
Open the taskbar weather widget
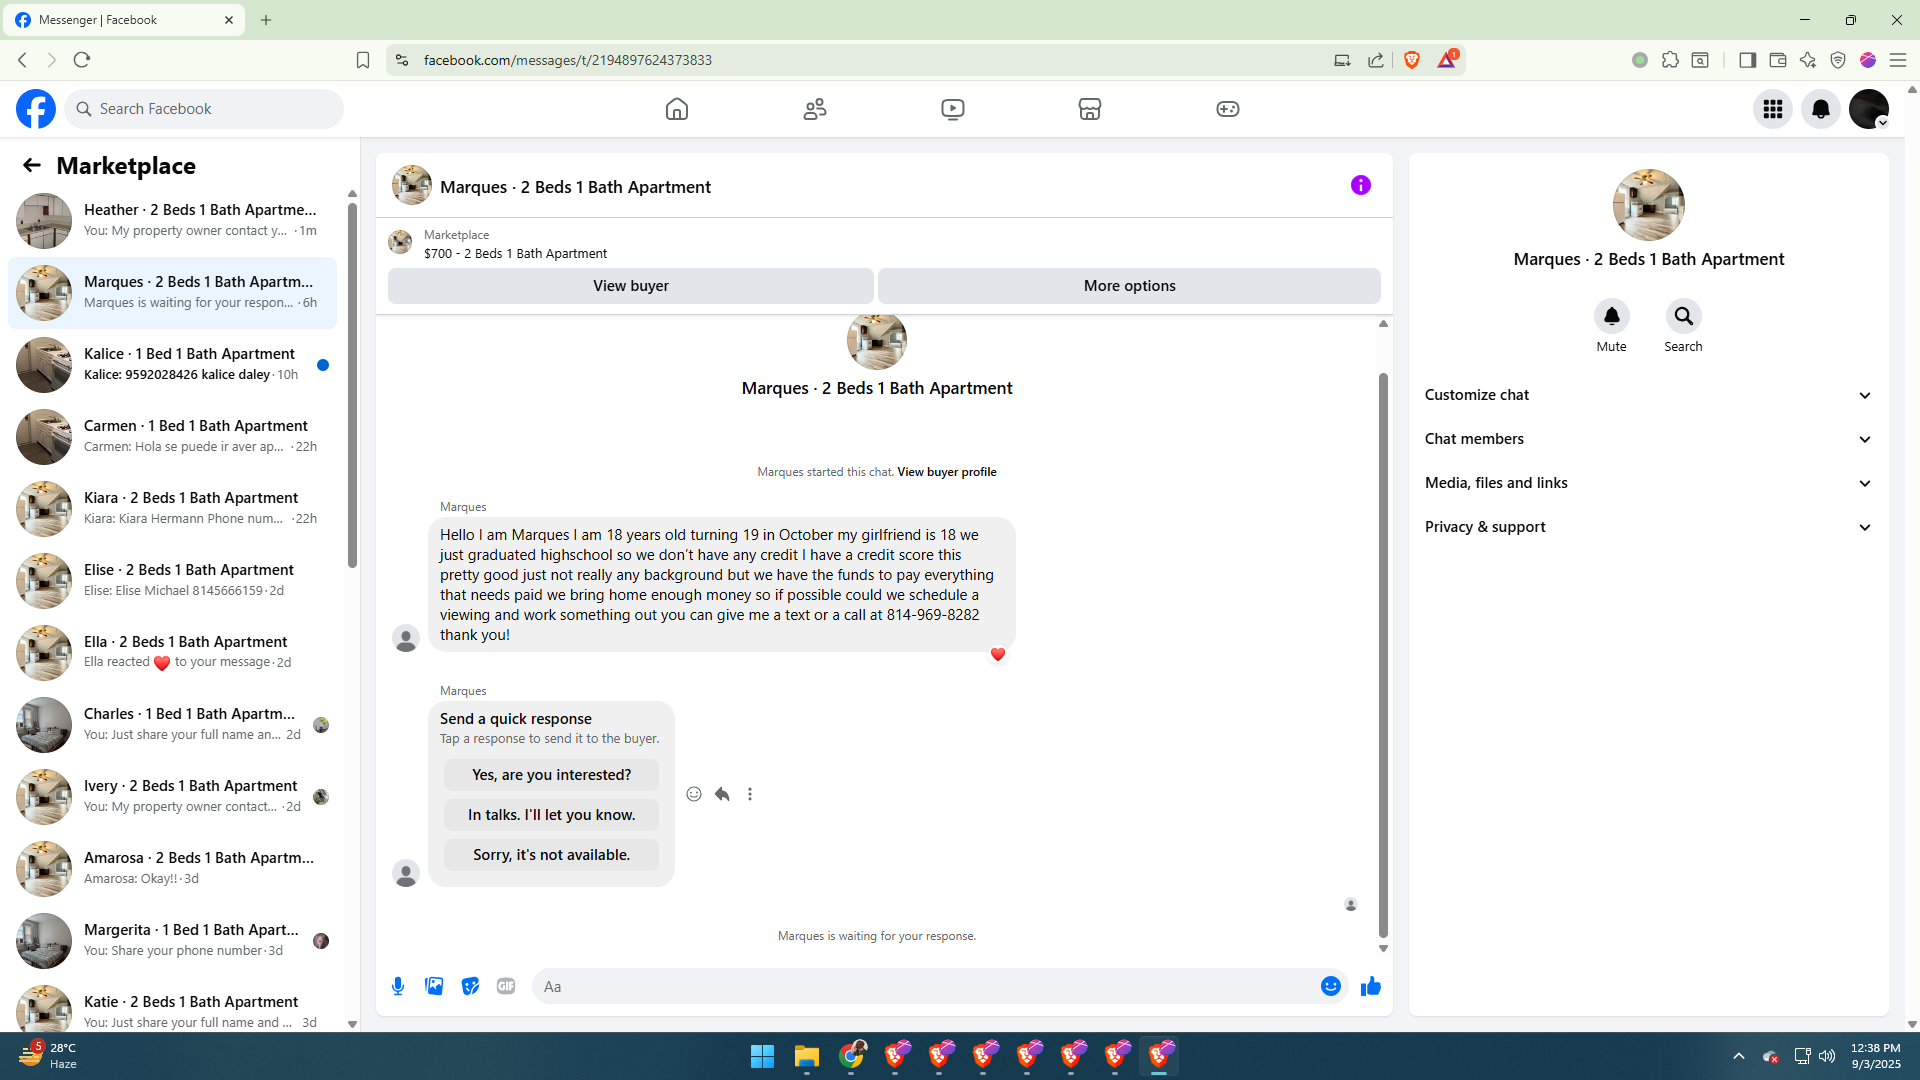tap(48, 1057)
